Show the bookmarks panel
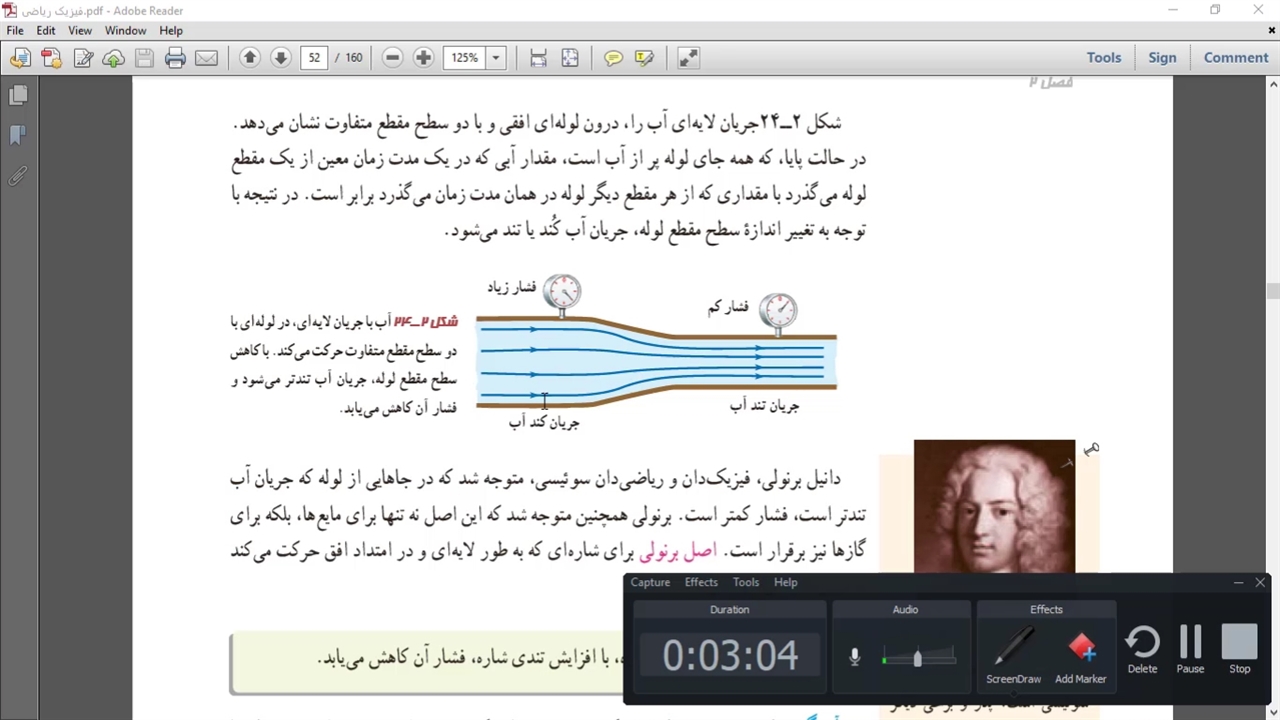 click(18, 135)
